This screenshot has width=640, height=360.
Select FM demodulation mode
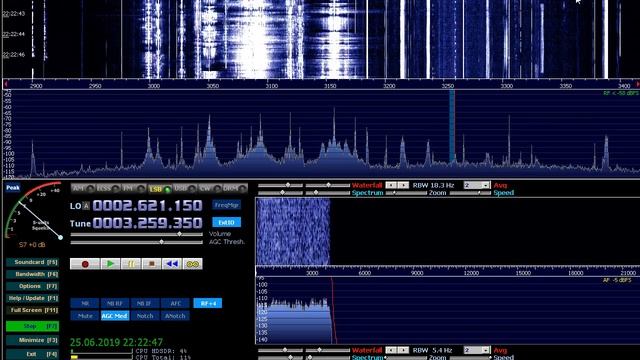pos(134,189)
